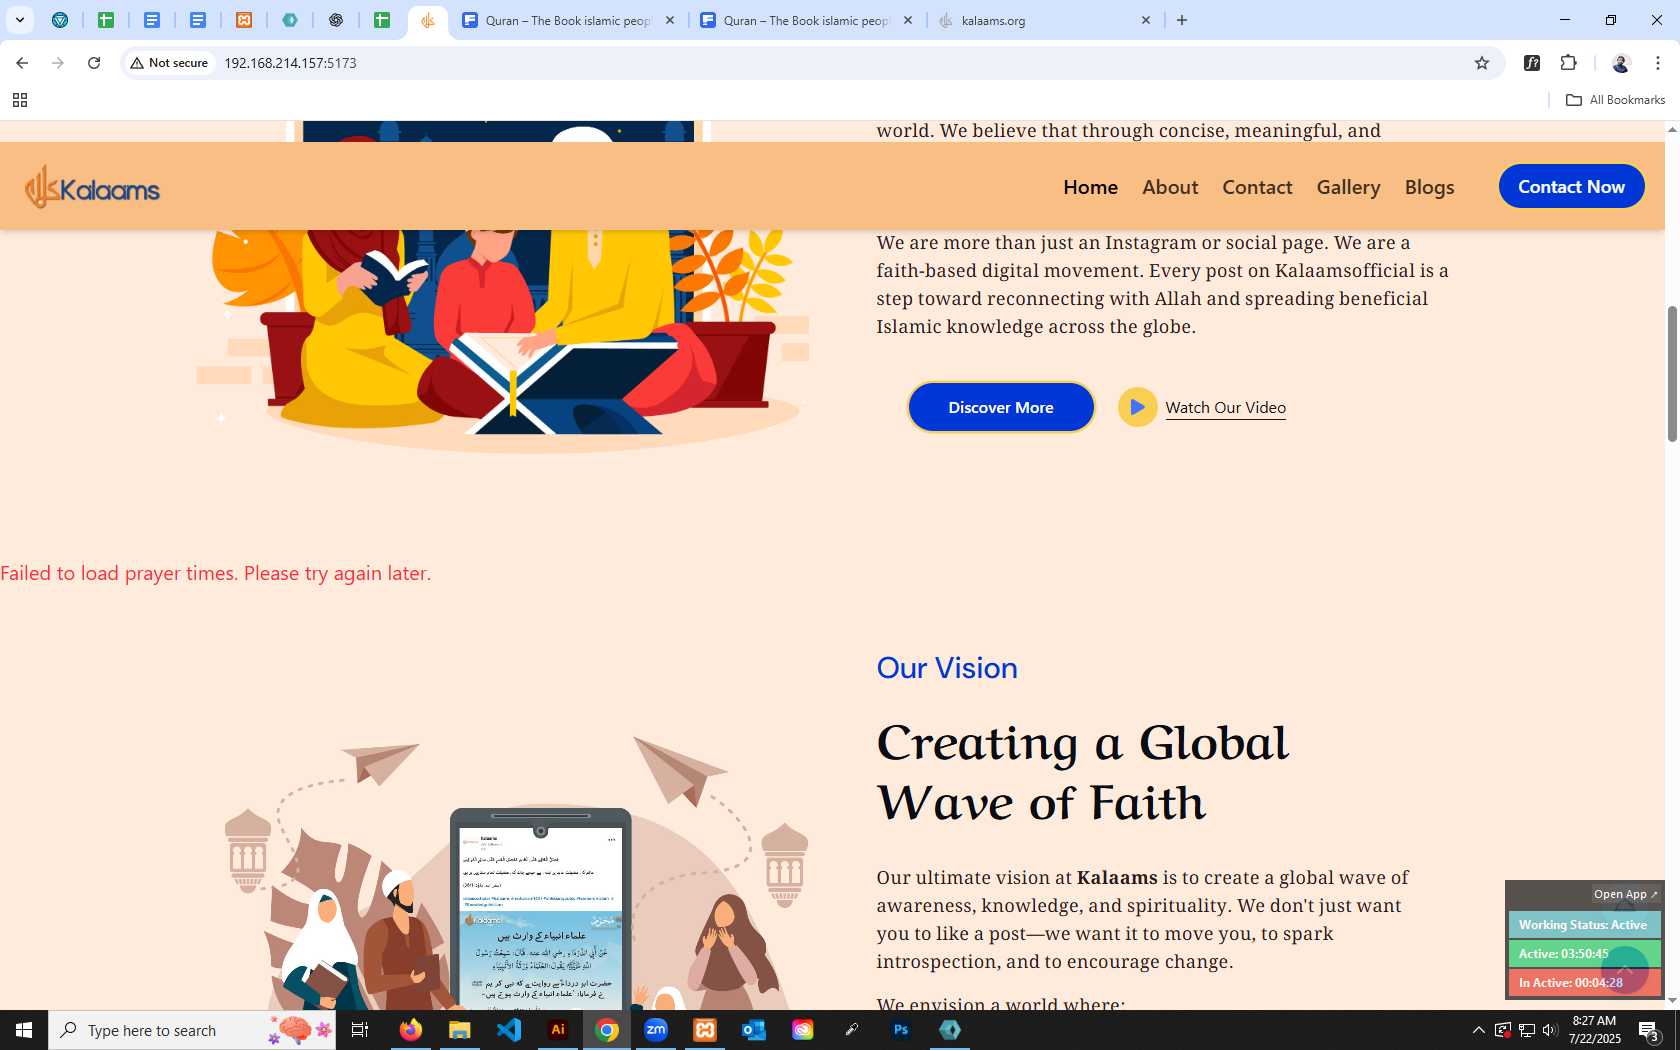
Task: Close the kalaams.org tab
Action: 1146,20
